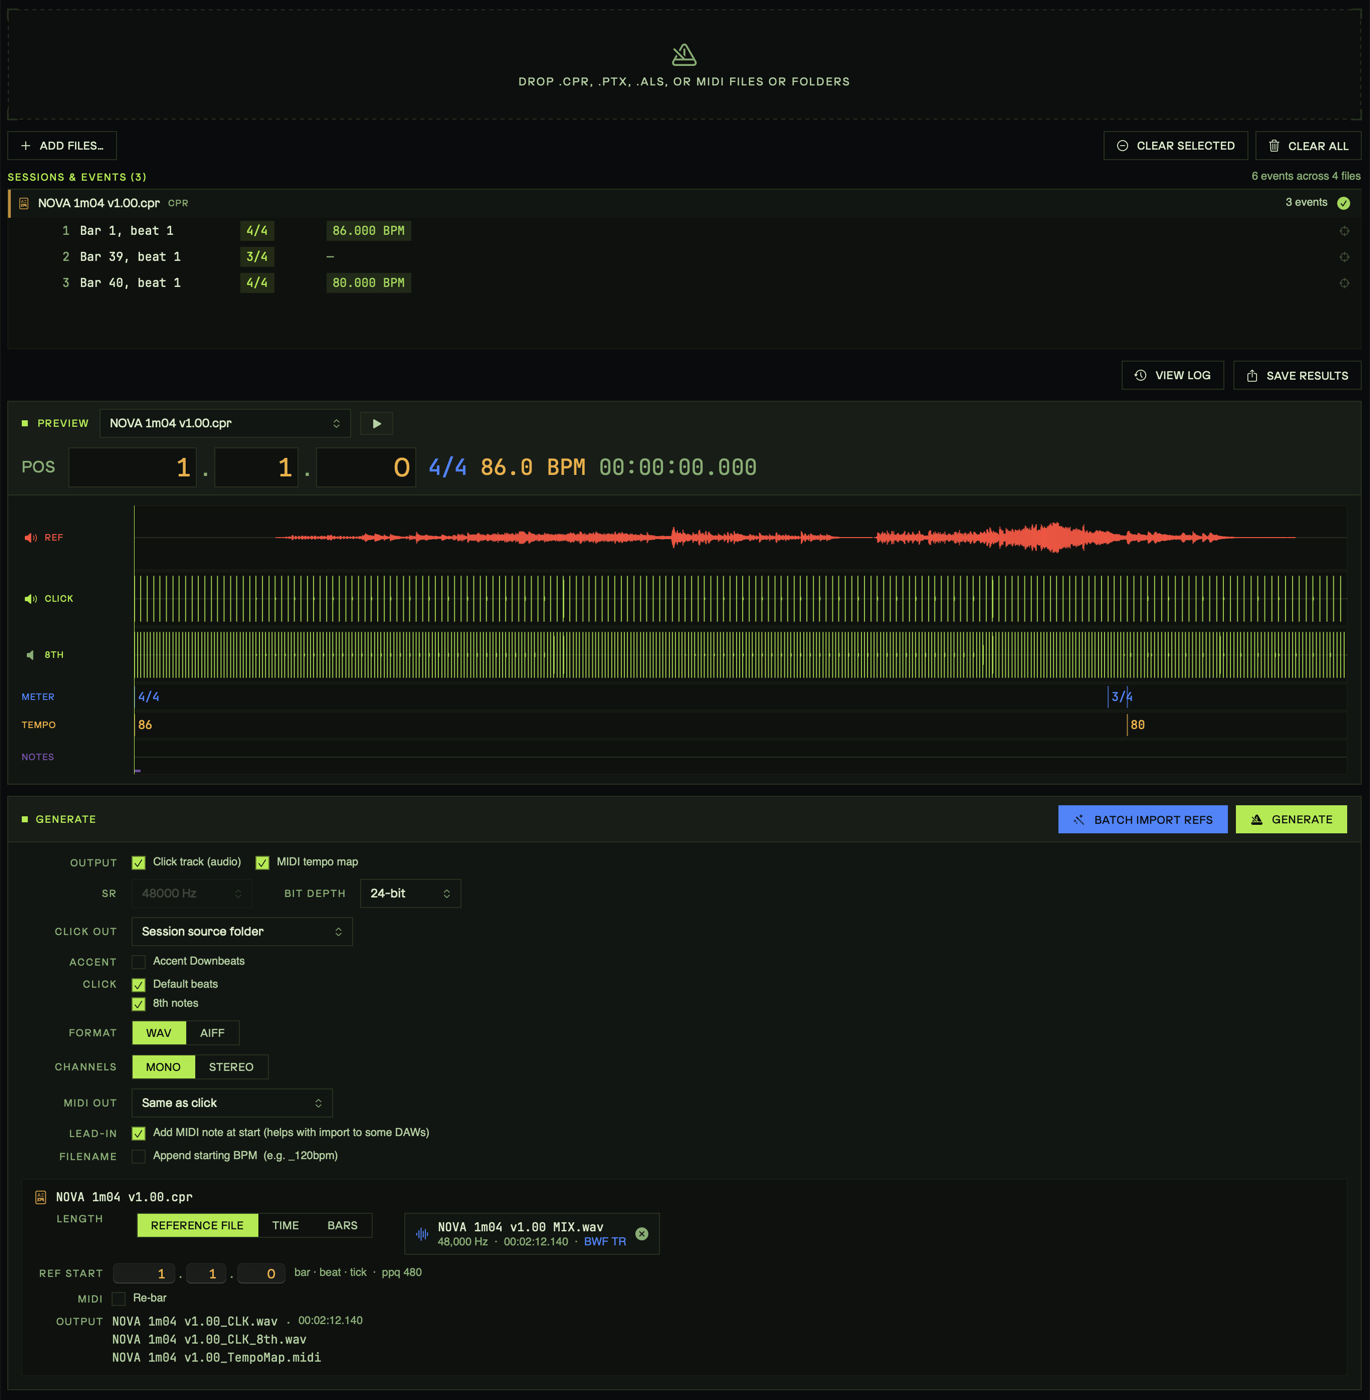
Task: Click the red REF waveform in preview
Action: 785,538
